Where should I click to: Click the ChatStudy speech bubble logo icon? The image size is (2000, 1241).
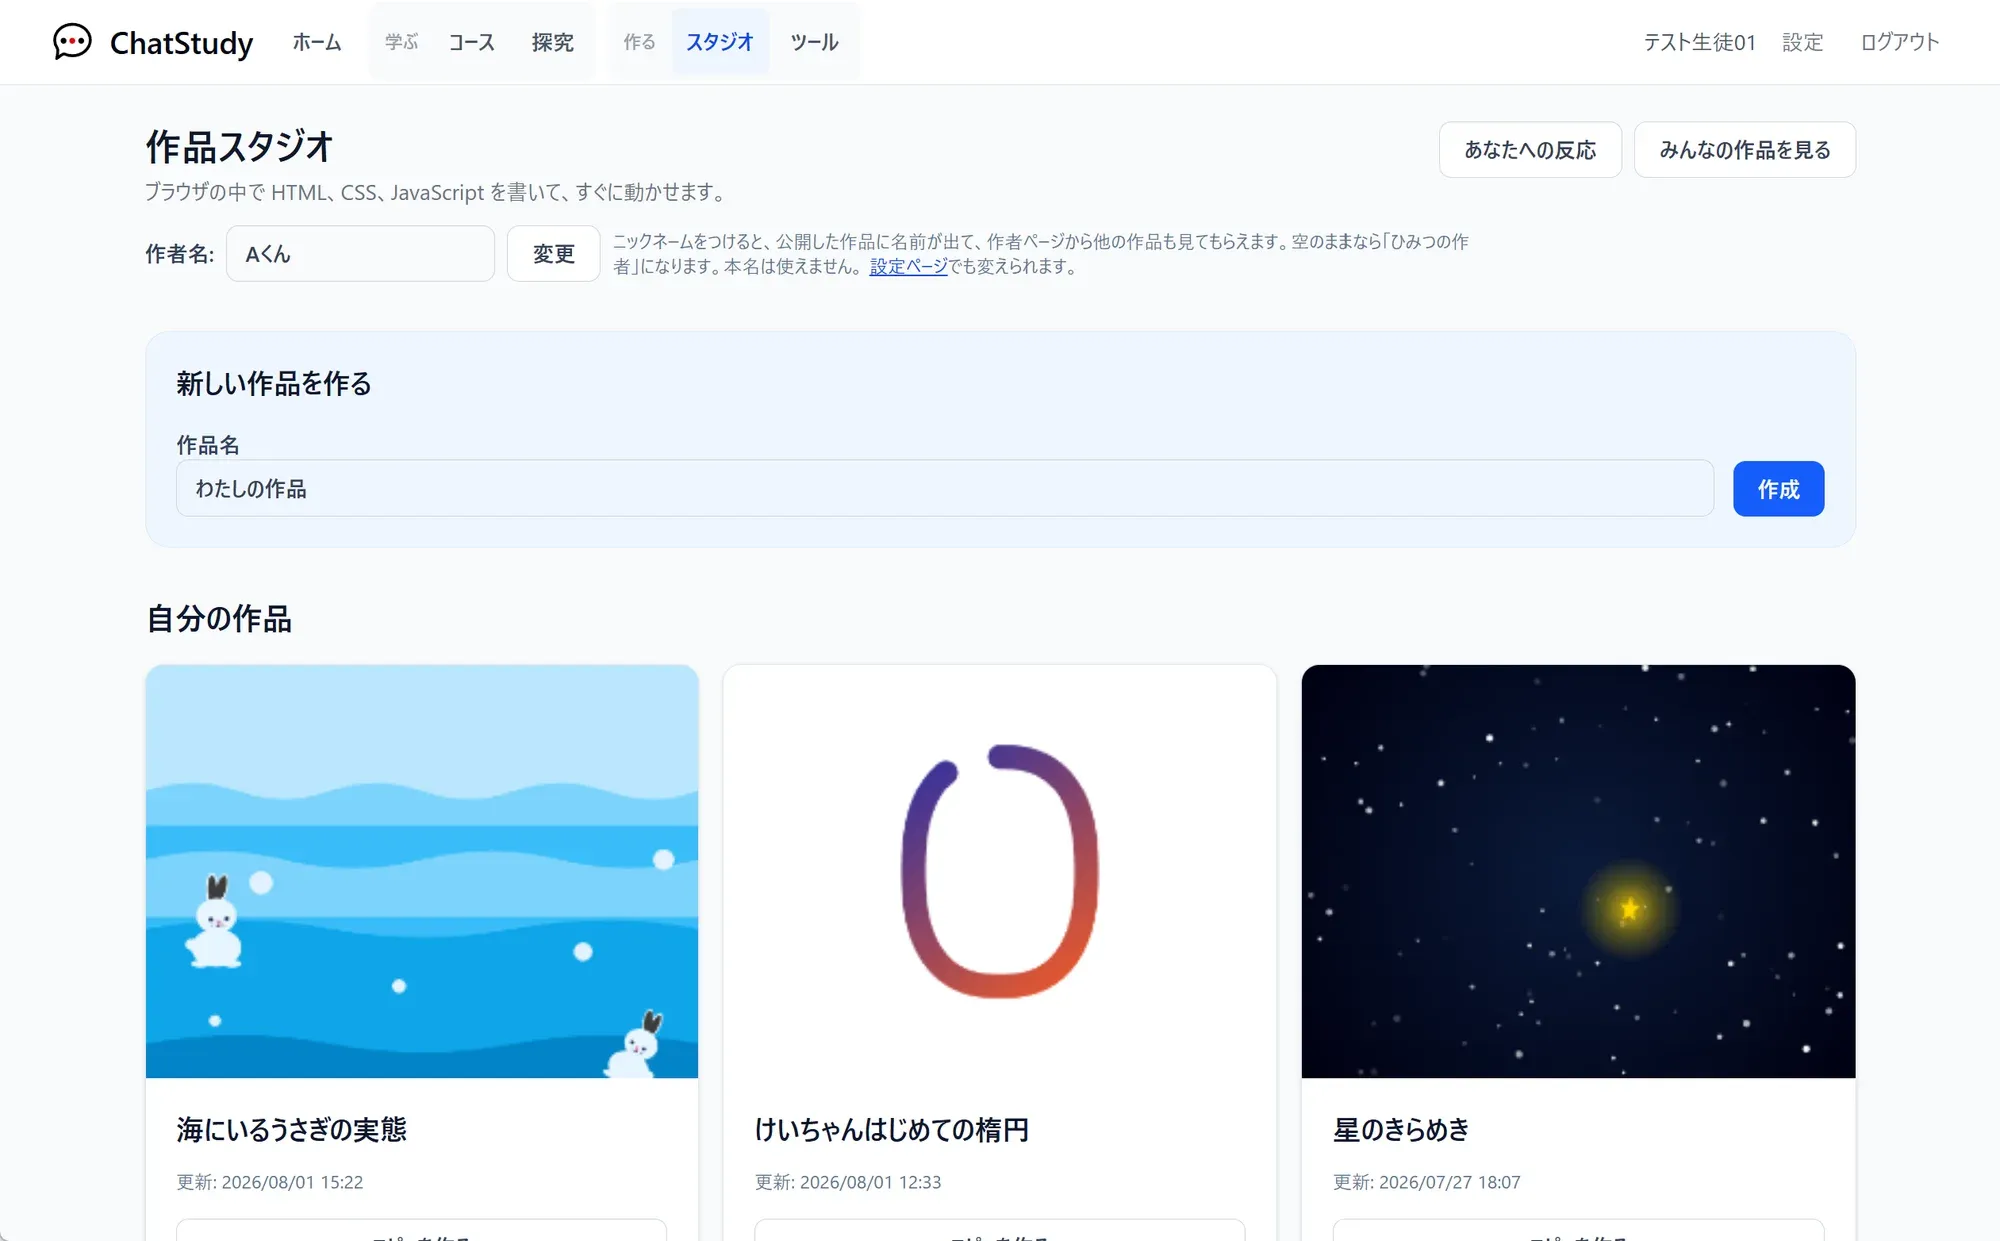72,42
